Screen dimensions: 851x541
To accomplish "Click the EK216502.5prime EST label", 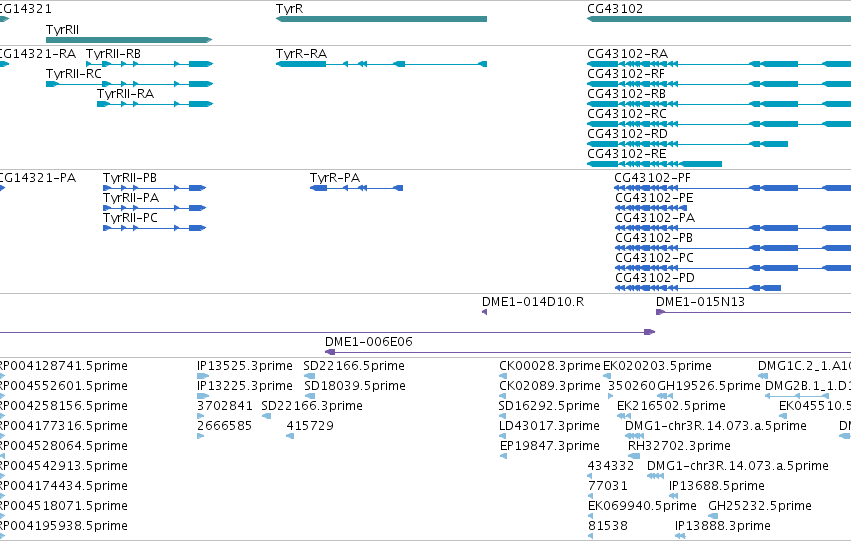I will pyautogui.click(x=671, y=406).
